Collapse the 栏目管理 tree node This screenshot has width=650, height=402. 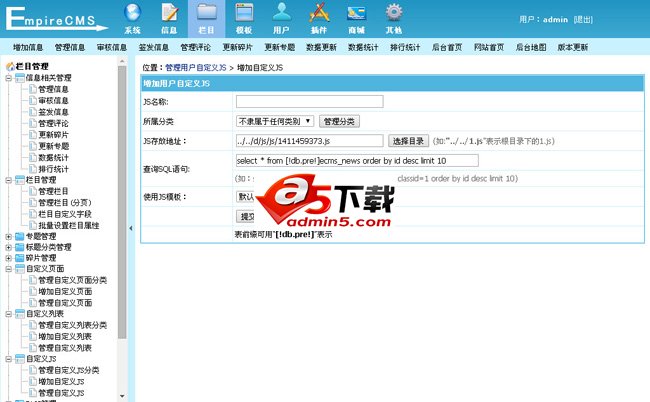(x=8, y=180)
